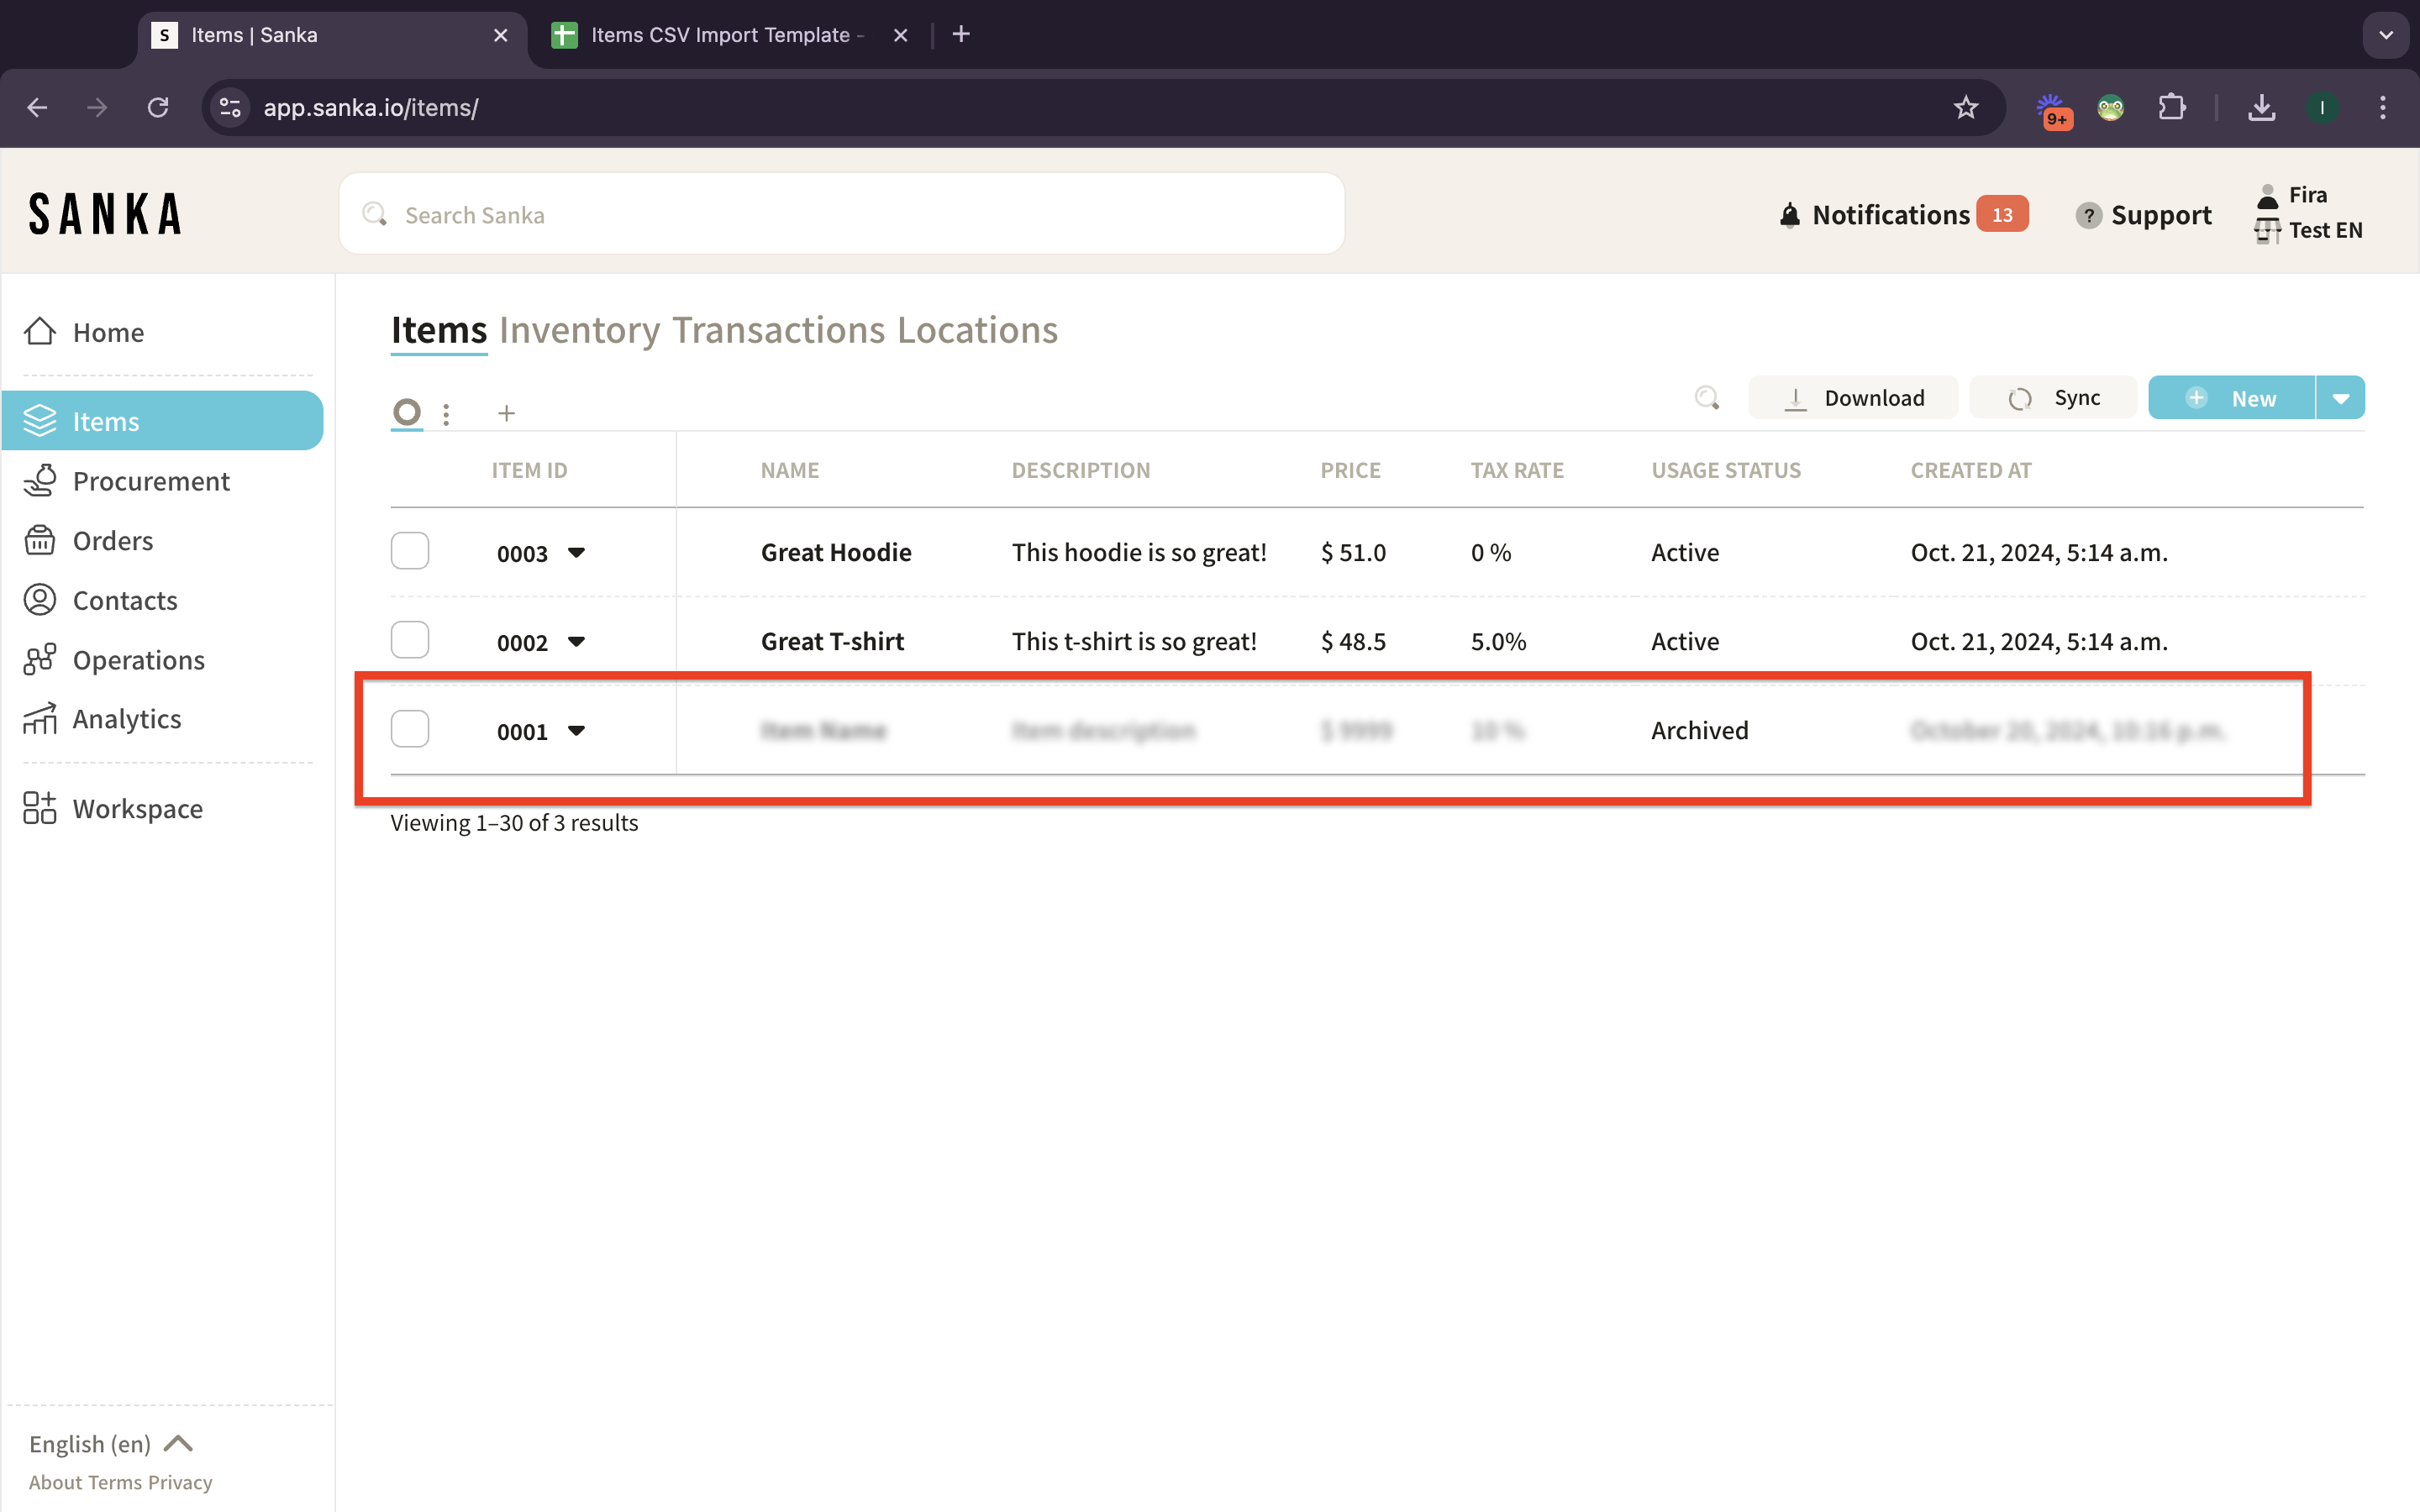
Task: Open Procurement from the sidebar icon
Action: [x=40, y=481]
